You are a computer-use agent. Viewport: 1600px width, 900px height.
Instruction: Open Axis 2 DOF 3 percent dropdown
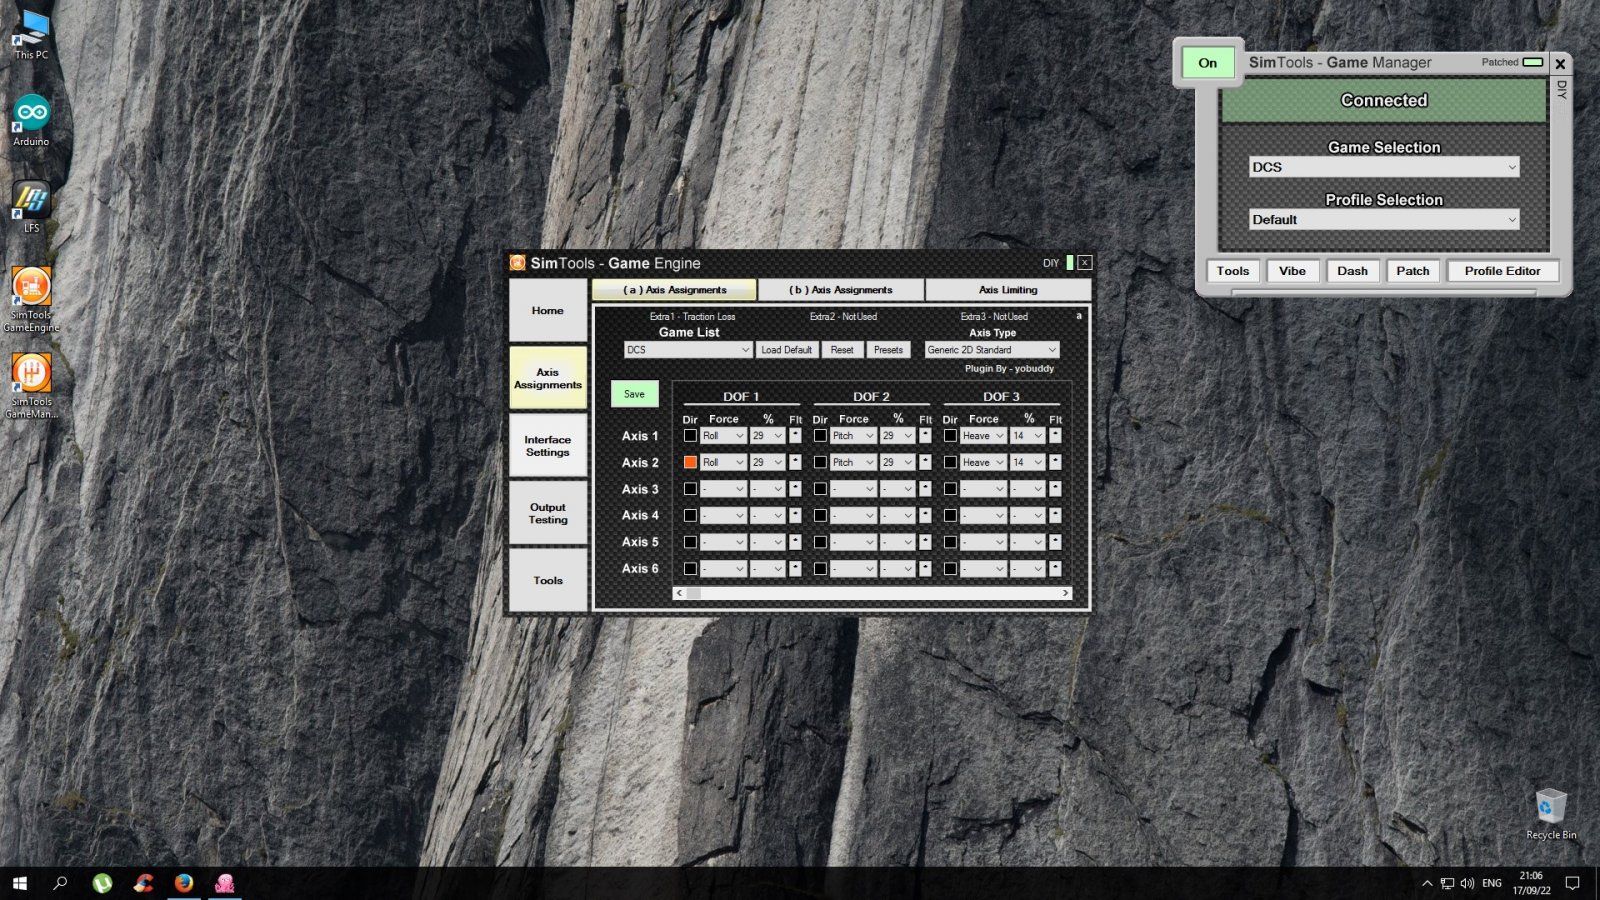(1027, 462)
